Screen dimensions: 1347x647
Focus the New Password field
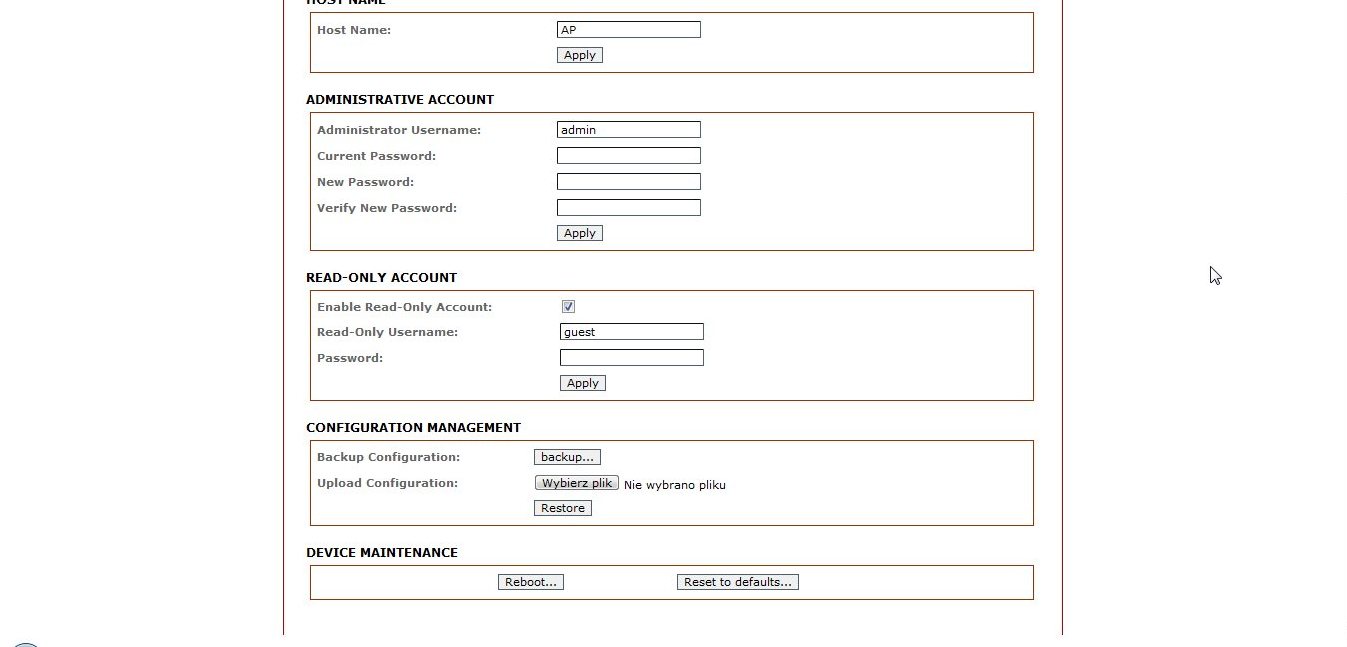(629, 182)
